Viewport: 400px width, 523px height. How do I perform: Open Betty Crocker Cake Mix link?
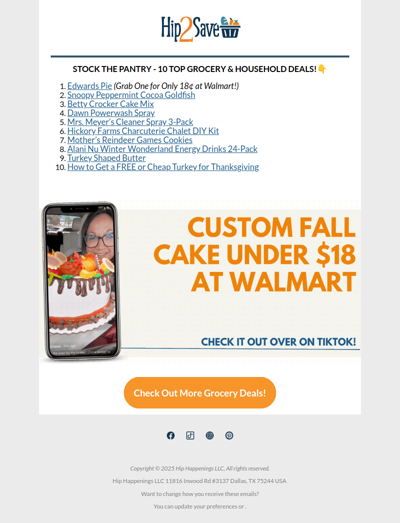(x=110, y=104)
